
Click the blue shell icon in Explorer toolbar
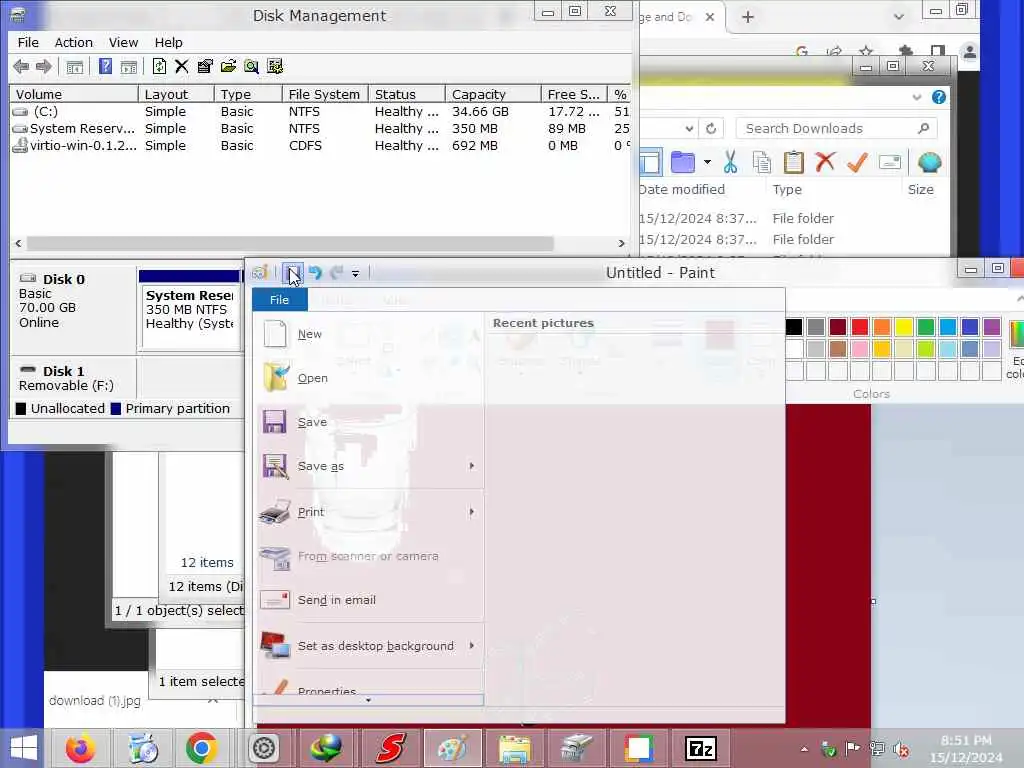929,162
